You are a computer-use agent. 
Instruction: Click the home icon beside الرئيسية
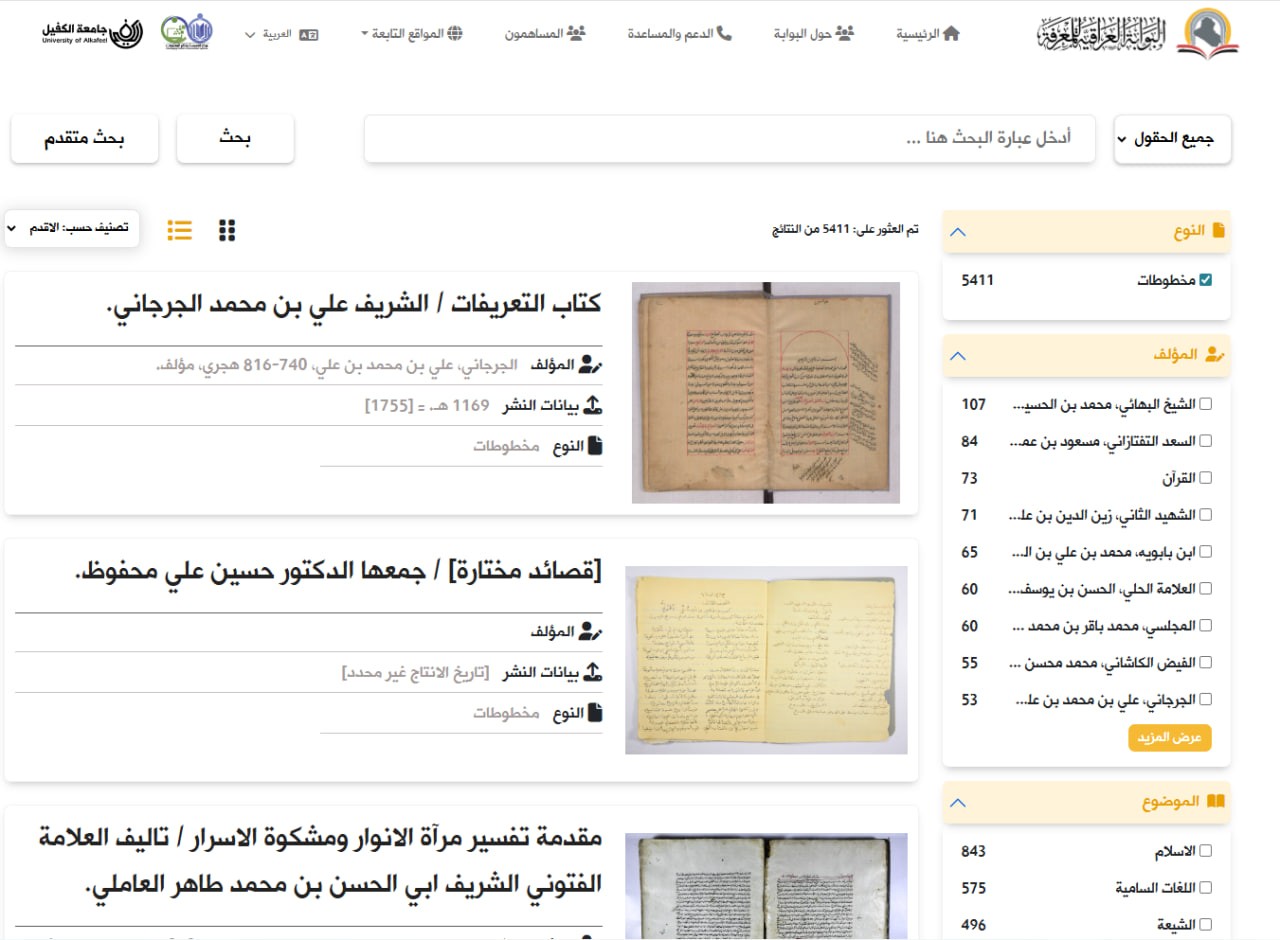pyautogui.click(x=951, y=34)
